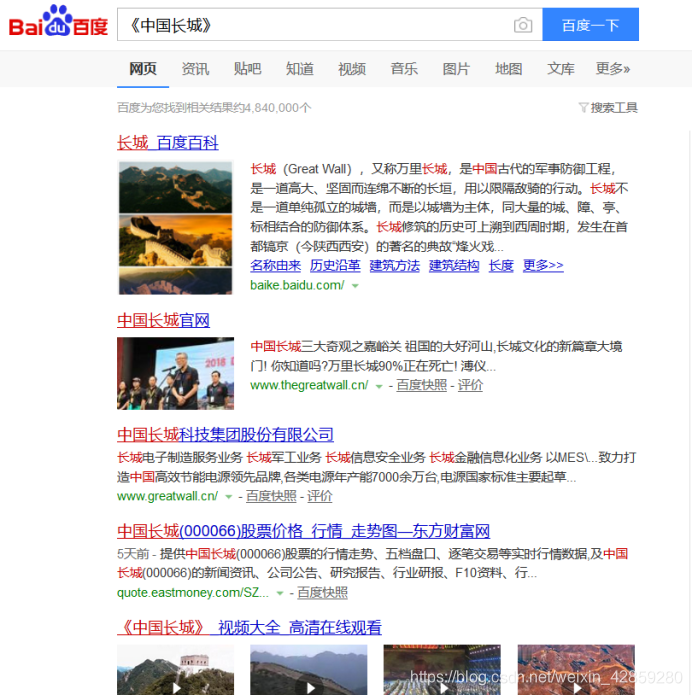
Task: Play the first video with watchtower
Action: coord(175,670)
